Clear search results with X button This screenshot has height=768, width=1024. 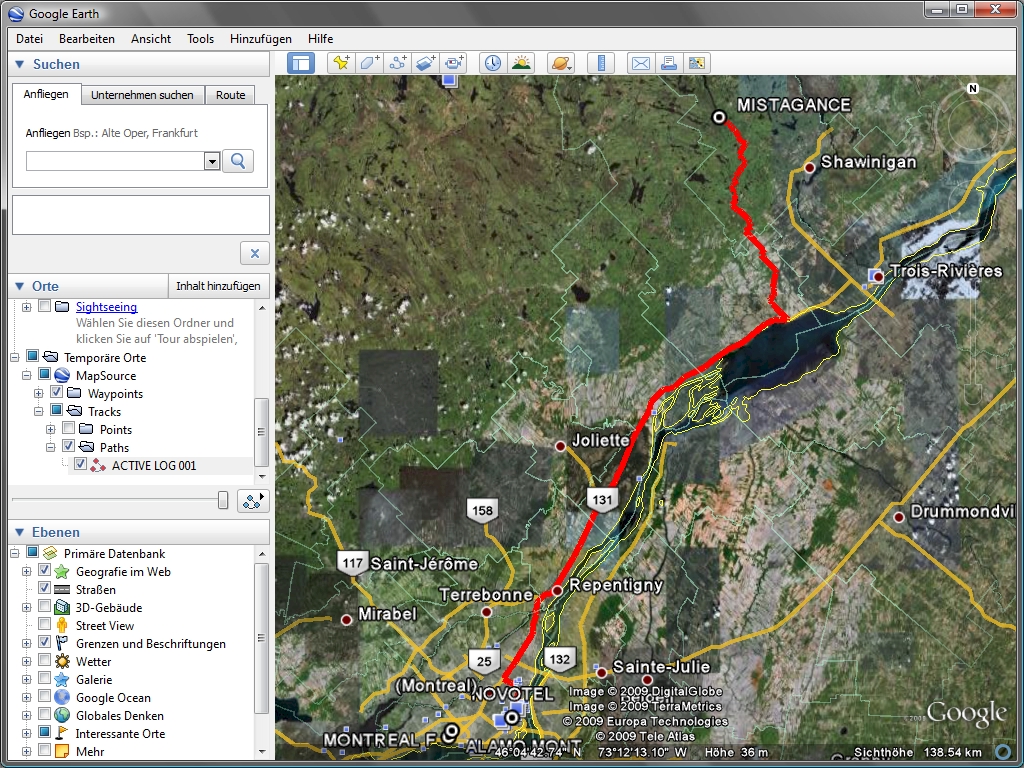[255, 253]
